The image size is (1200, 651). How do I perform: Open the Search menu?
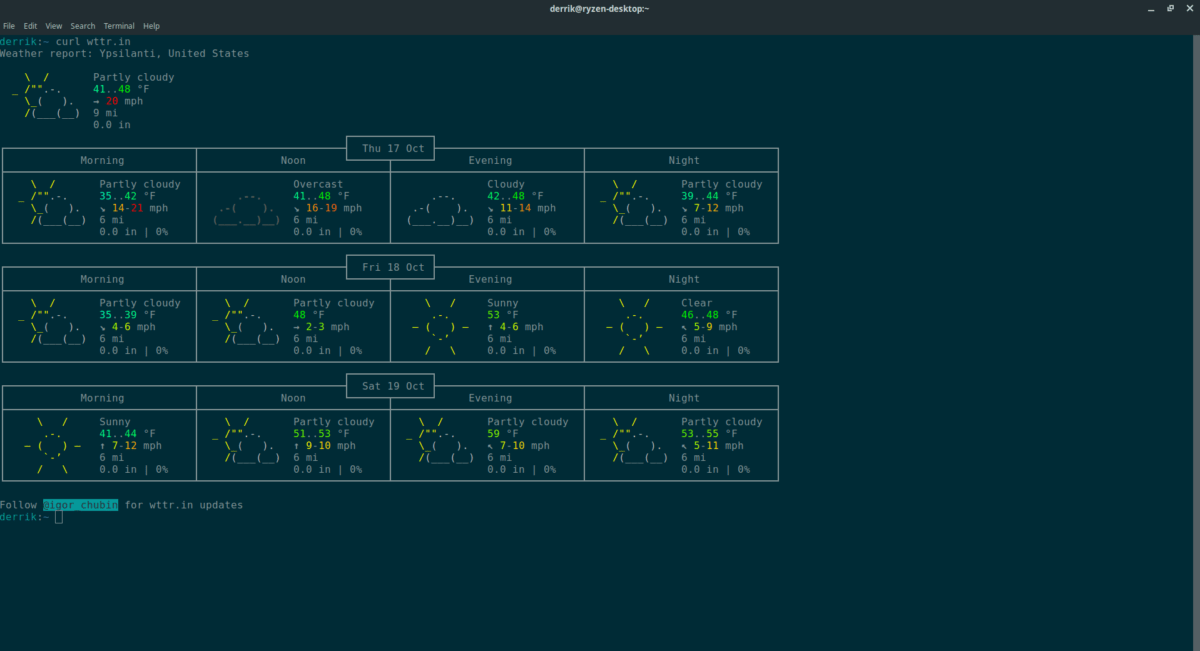pyautogui.click(x=82, y=25)
